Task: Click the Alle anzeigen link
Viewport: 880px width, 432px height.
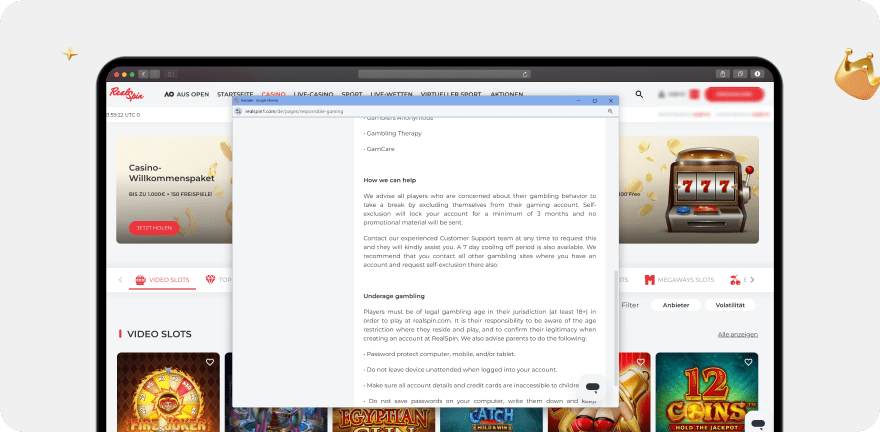Action: click(x=737, y=334)
